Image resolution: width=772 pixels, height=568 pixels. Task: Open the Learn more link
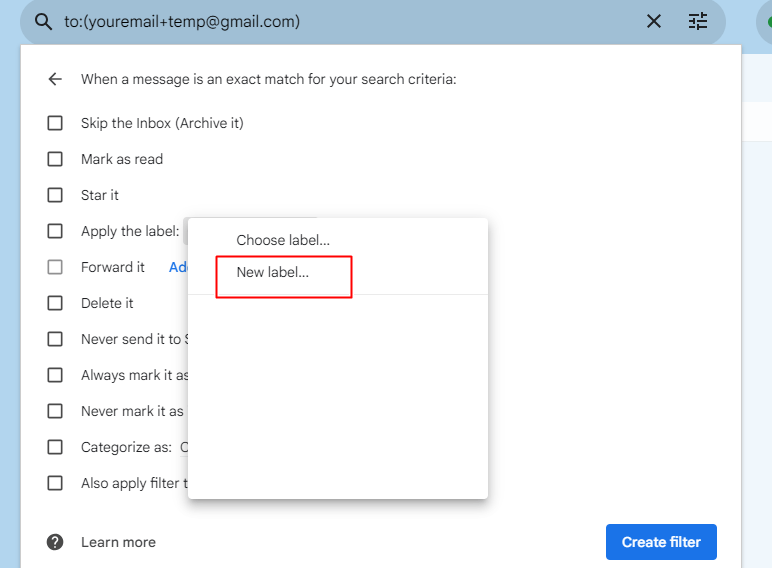118,542
